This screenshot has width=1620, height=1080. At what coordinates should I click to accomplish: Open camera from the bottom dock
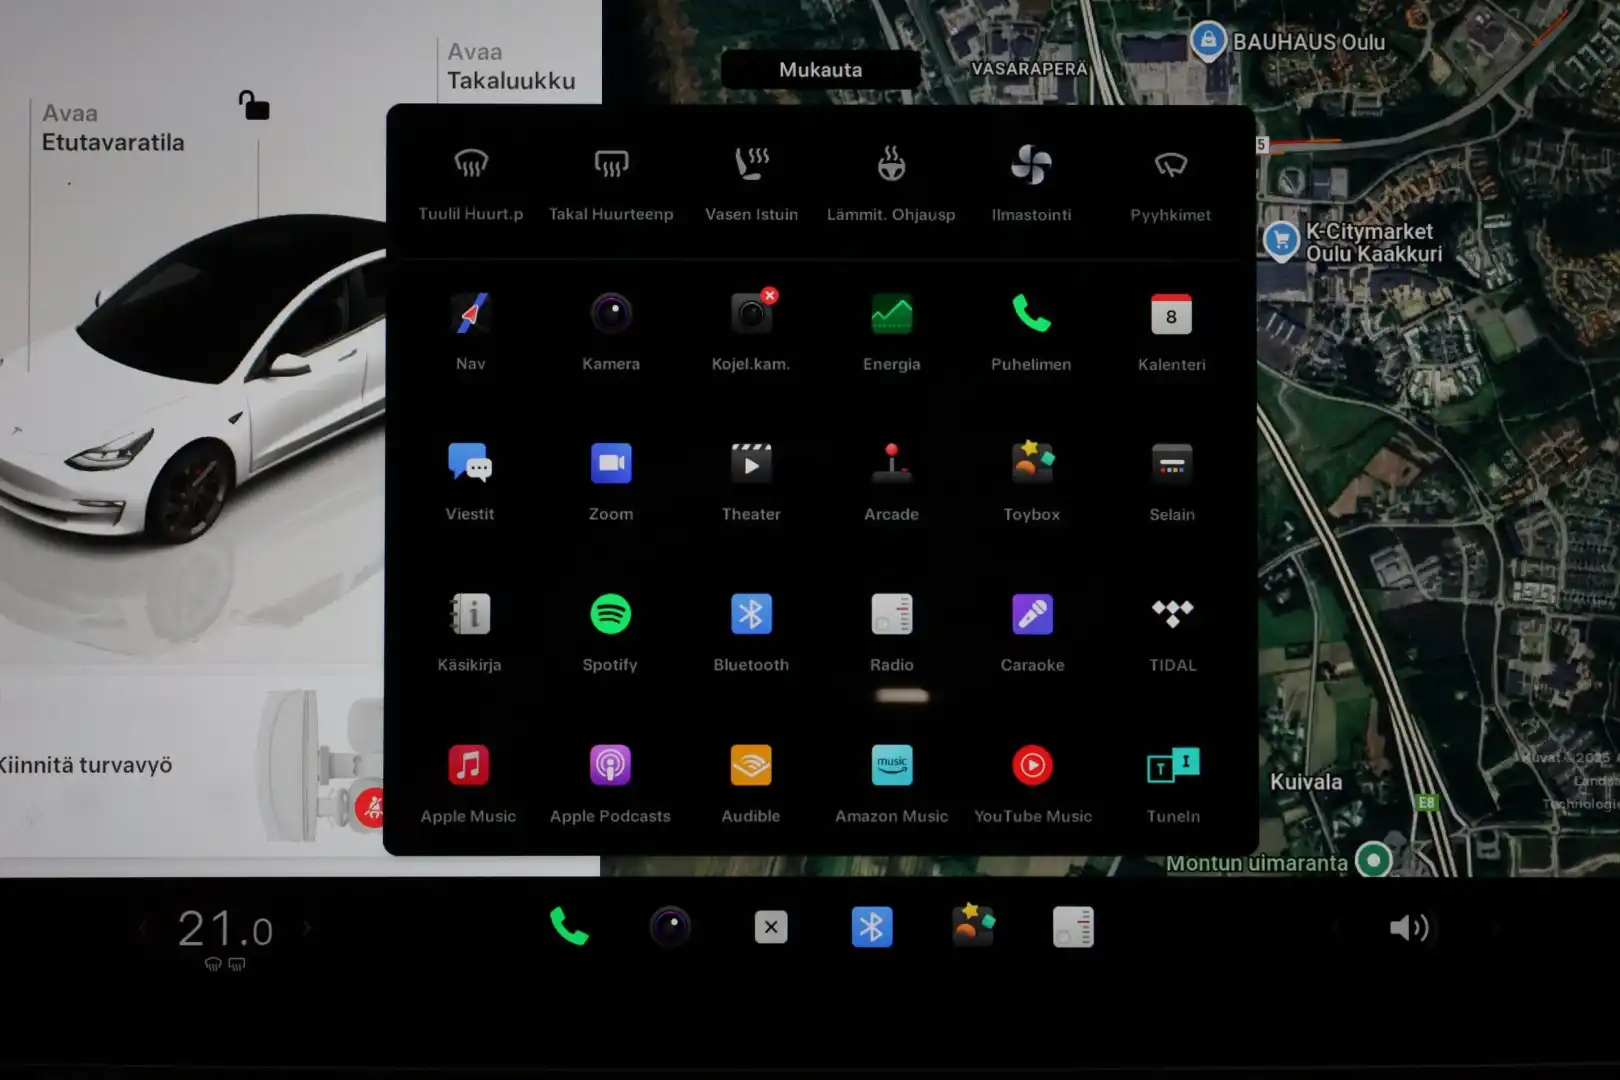point(670,927)
